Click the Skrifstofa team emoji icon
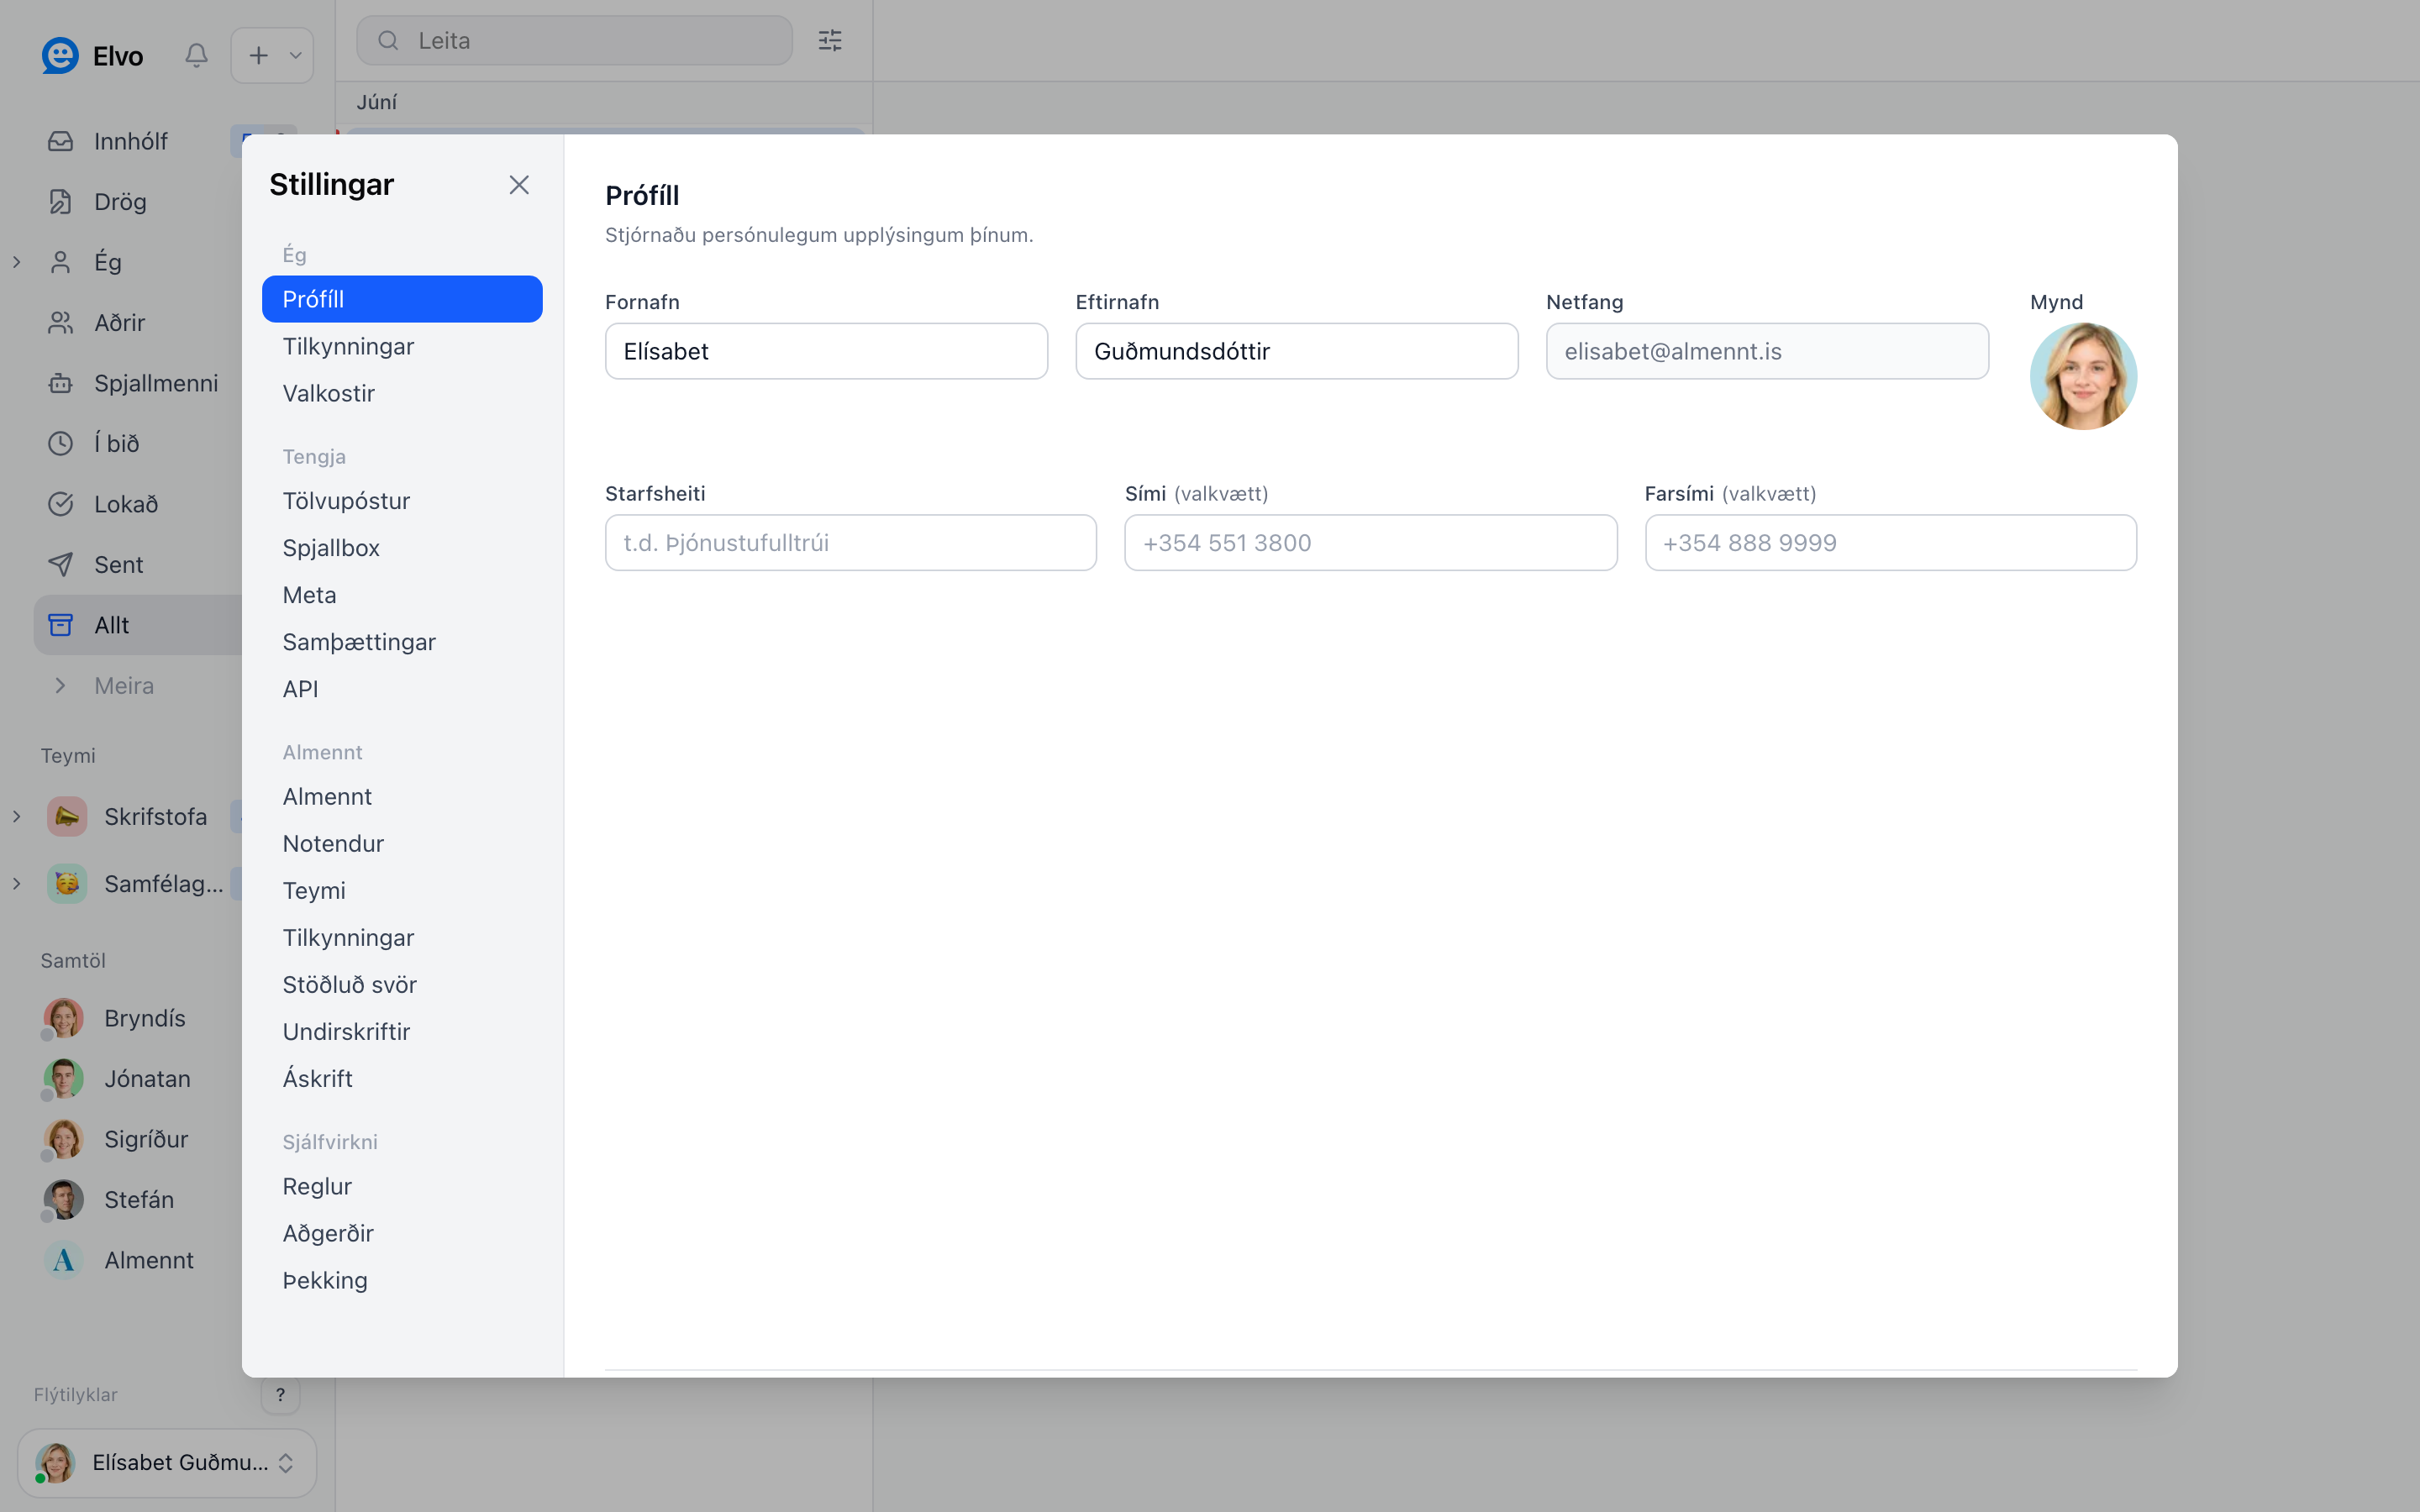Screen dimensions: 2420x1512 (67, 816)
